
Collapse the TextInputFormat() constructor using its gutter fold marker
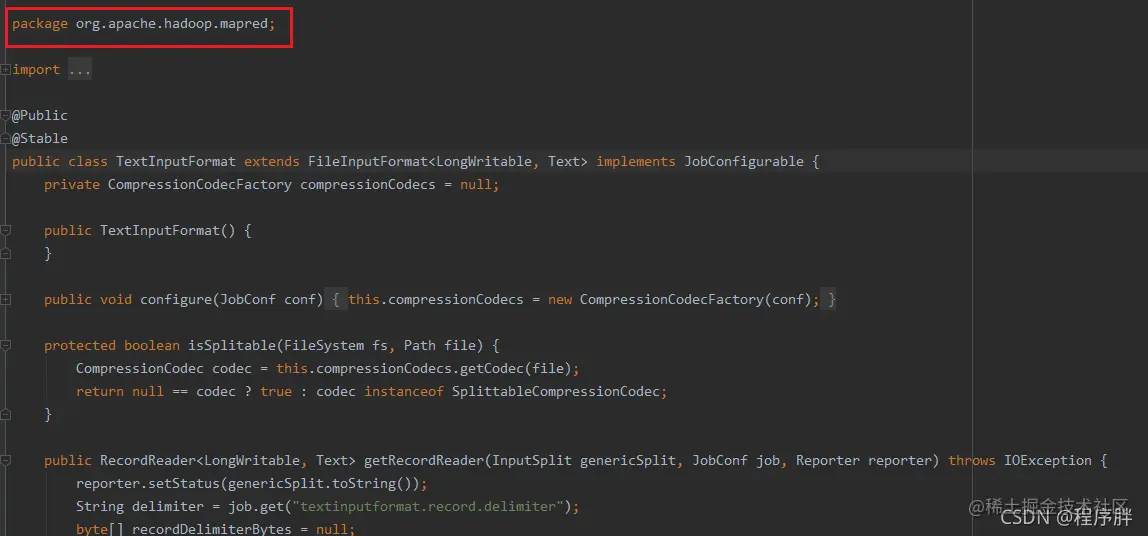5,230
